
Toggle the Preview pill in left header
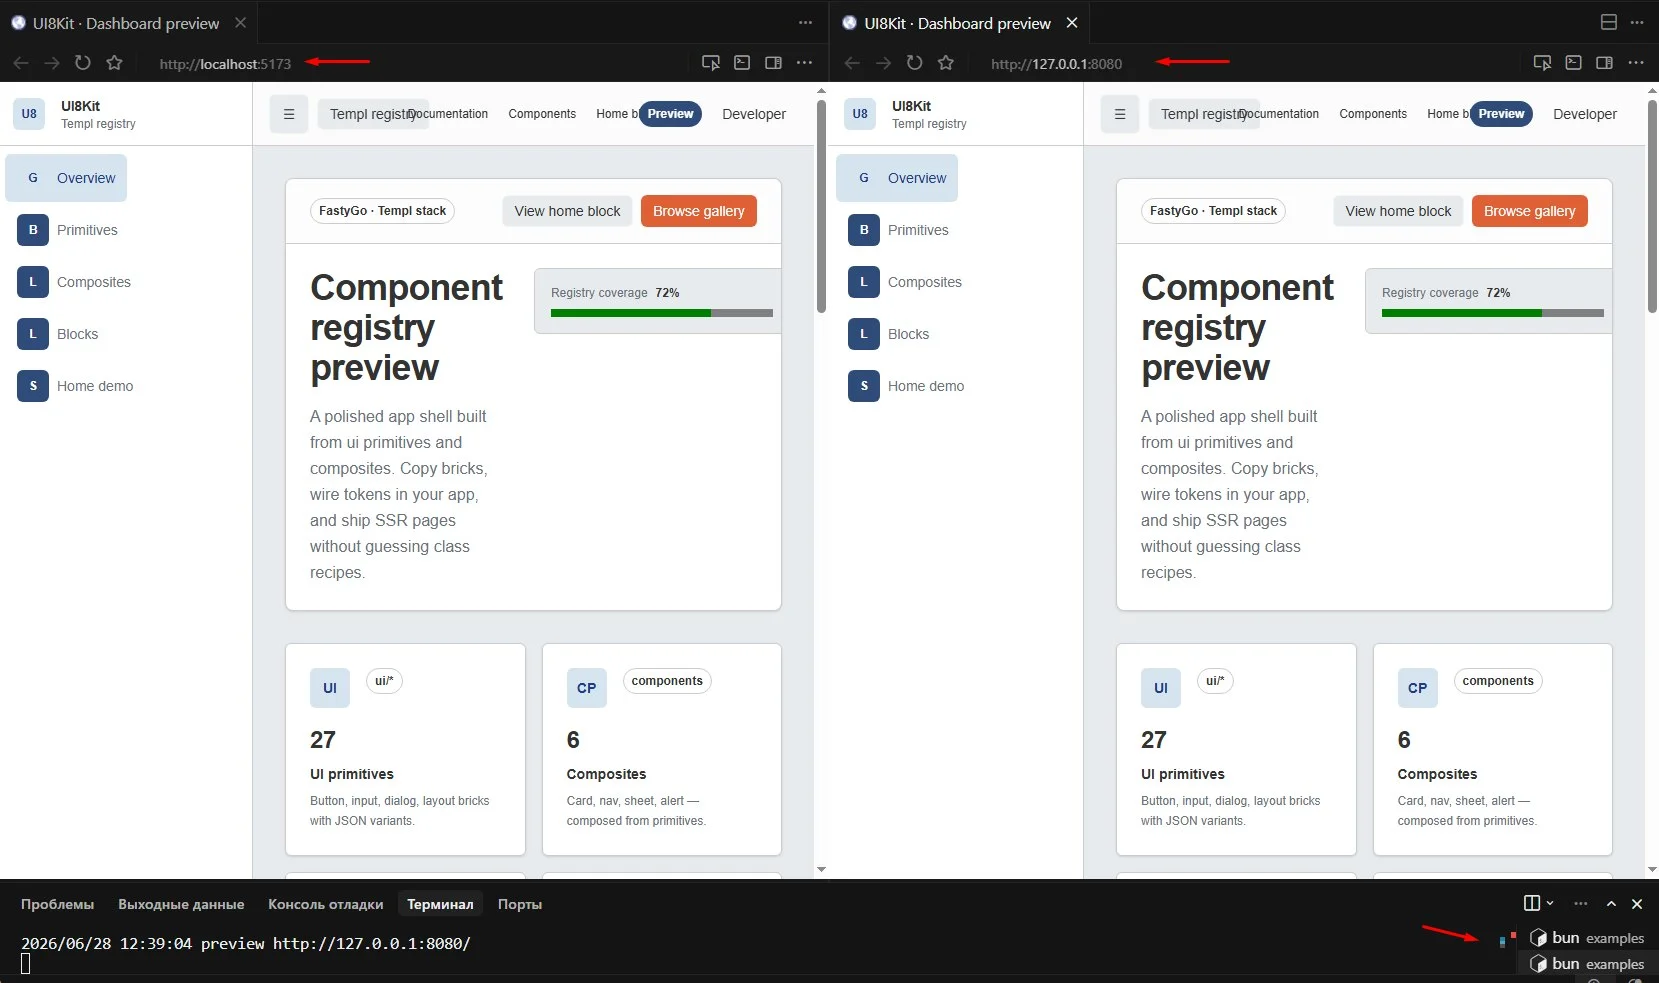670,114
